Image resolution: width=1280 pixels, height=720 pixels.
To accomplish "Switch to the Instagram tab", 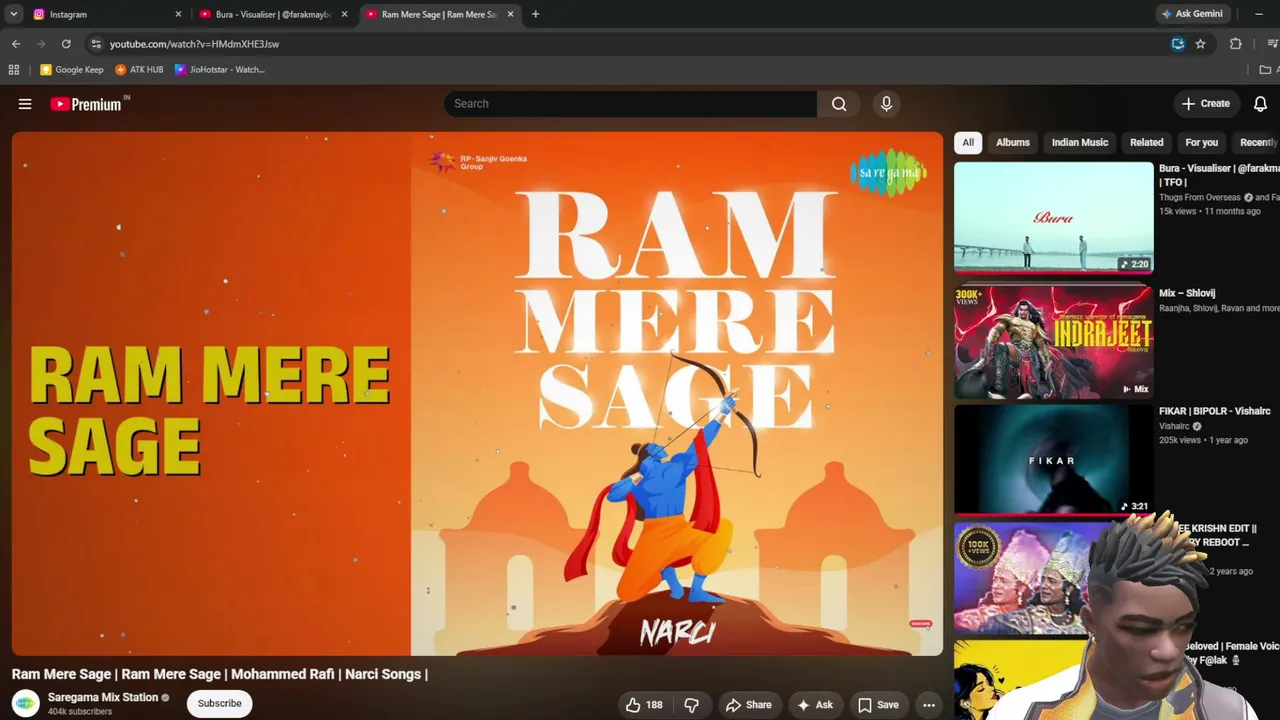I will point(106,14).
